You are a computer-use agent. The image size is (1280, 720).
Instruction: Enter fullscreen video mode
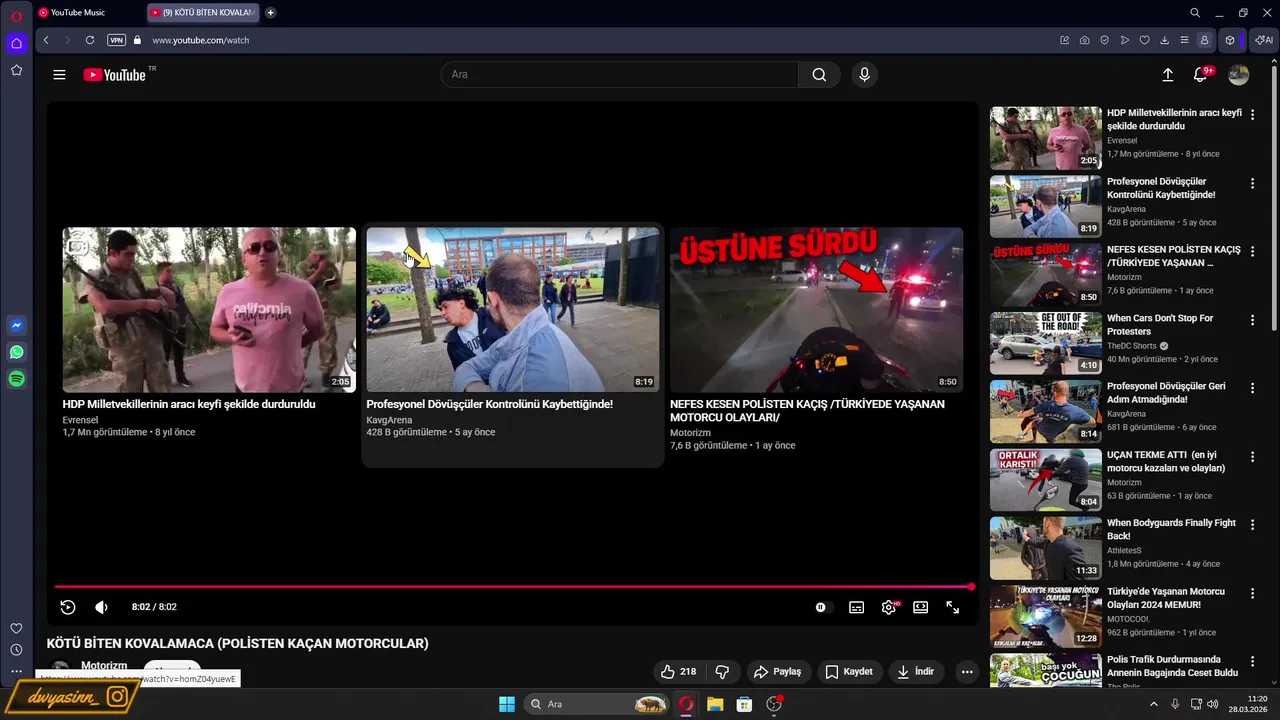(x=952, y=607)
